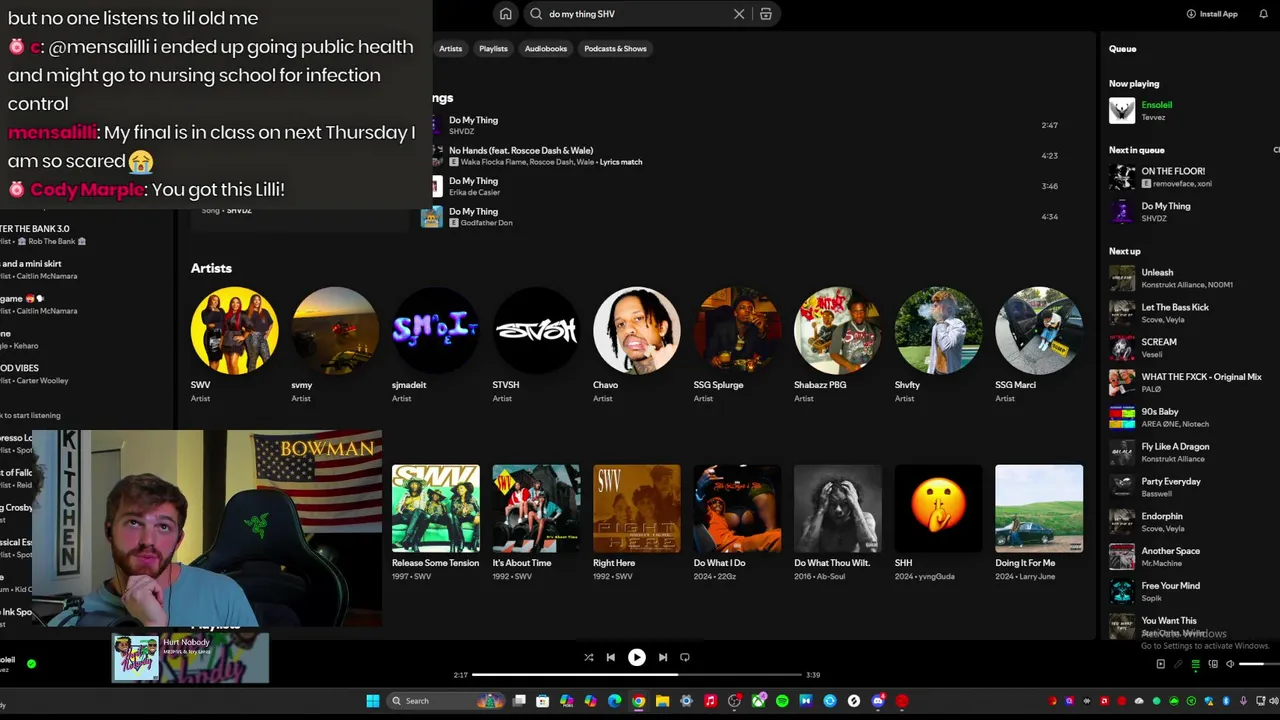Open album 'It's About Time' cover

click(536, 508)
